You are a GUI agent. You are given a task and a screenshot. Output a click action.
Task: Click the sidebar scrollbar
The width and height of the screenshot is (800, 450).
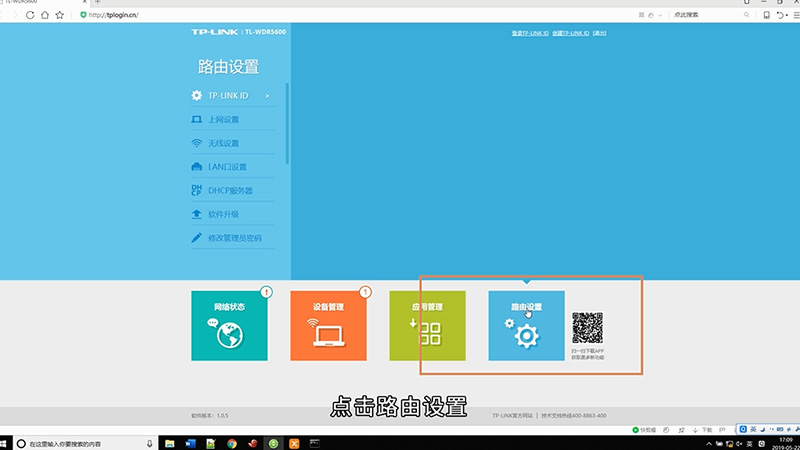pos(287,123)
